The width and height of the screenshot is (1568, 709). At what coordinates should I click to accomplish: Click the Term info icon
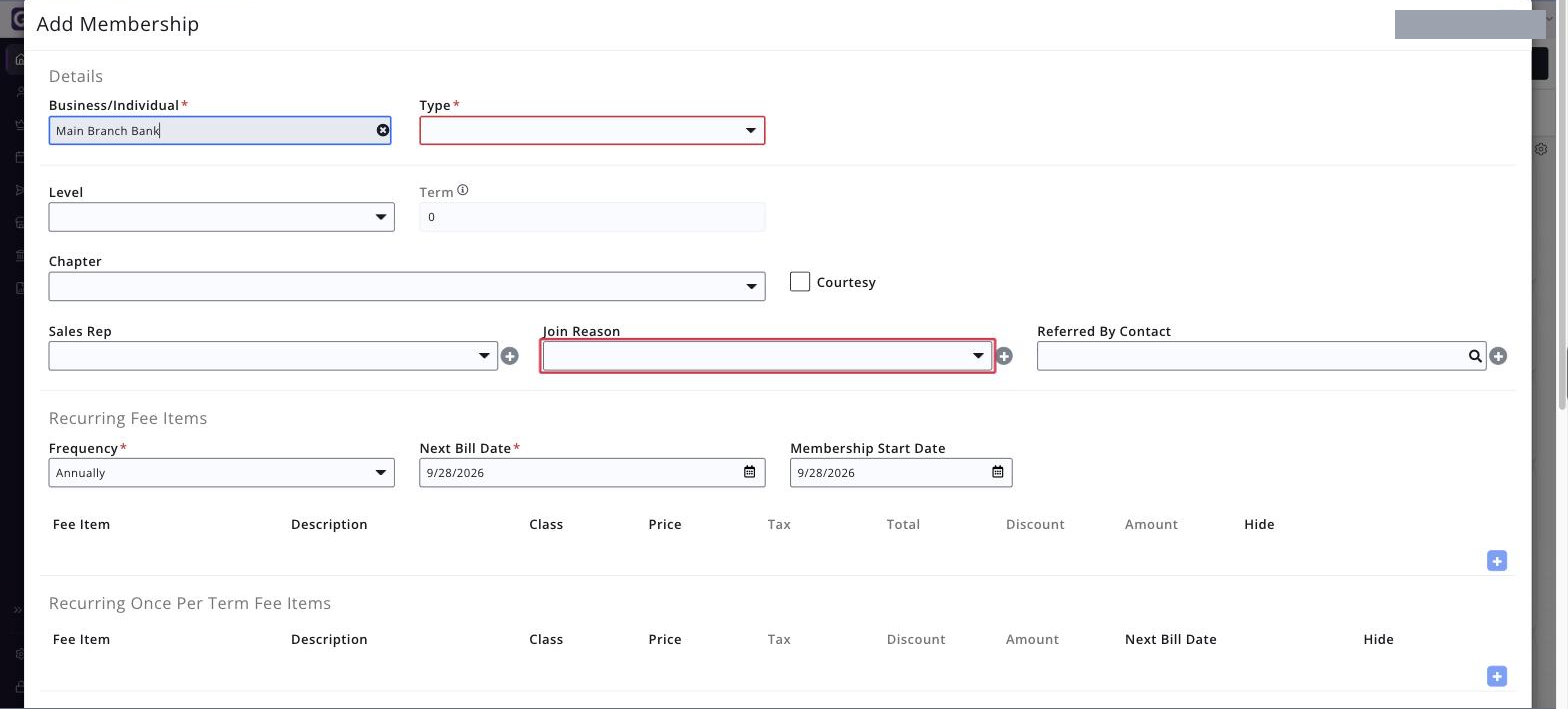click(463, 191)
